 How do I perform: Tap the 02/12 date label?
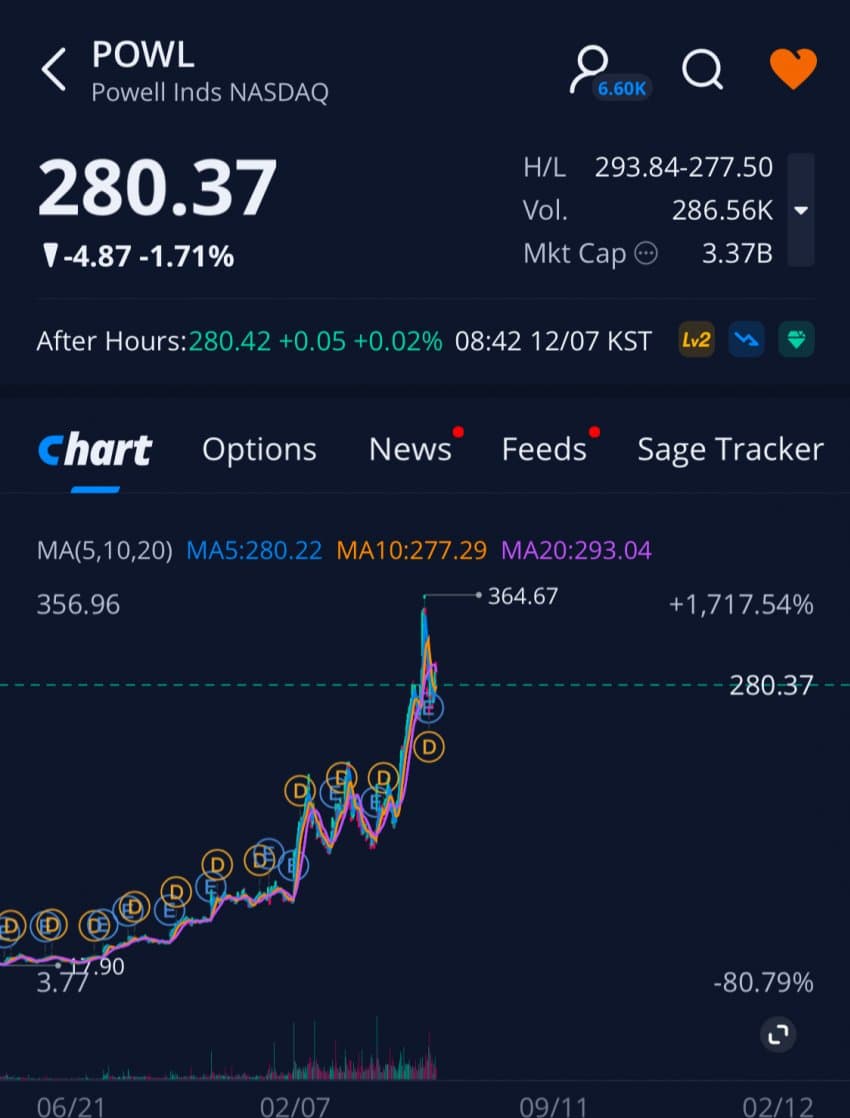778,1107
